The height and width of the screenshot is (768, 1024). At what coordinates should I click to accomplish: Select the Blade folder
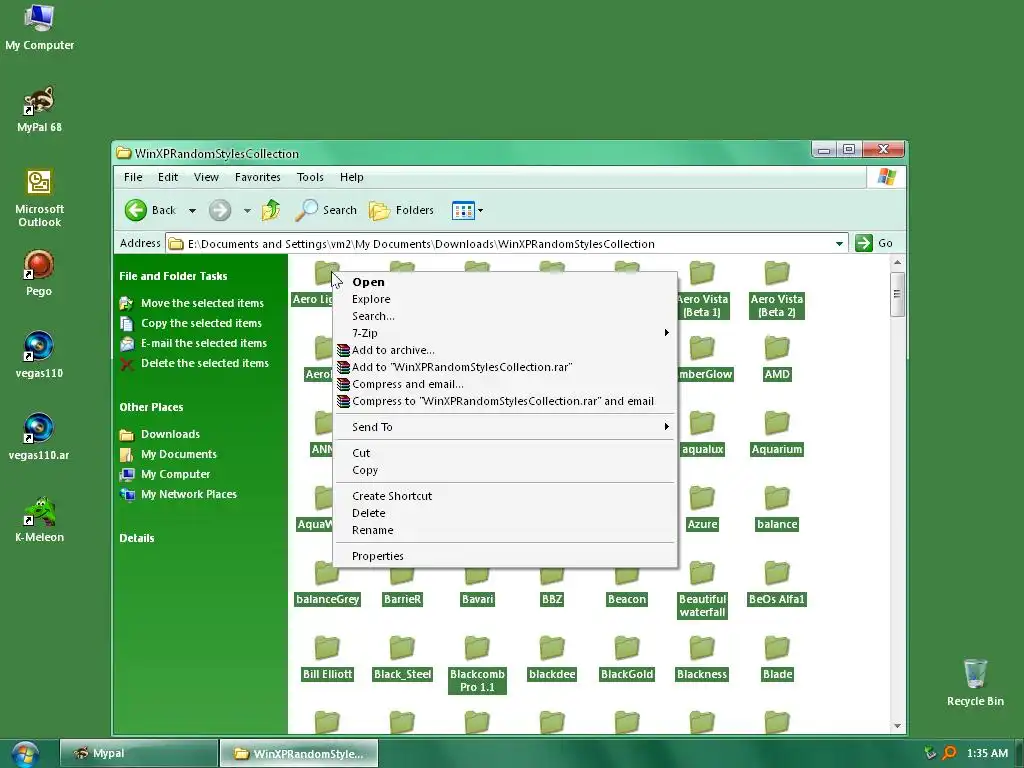tap(777, 658)
